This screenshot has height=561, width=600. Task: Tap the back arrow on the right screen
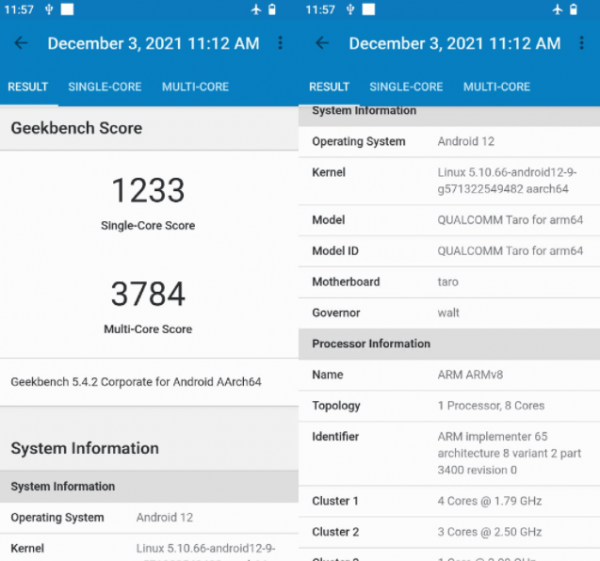point(322,44)
